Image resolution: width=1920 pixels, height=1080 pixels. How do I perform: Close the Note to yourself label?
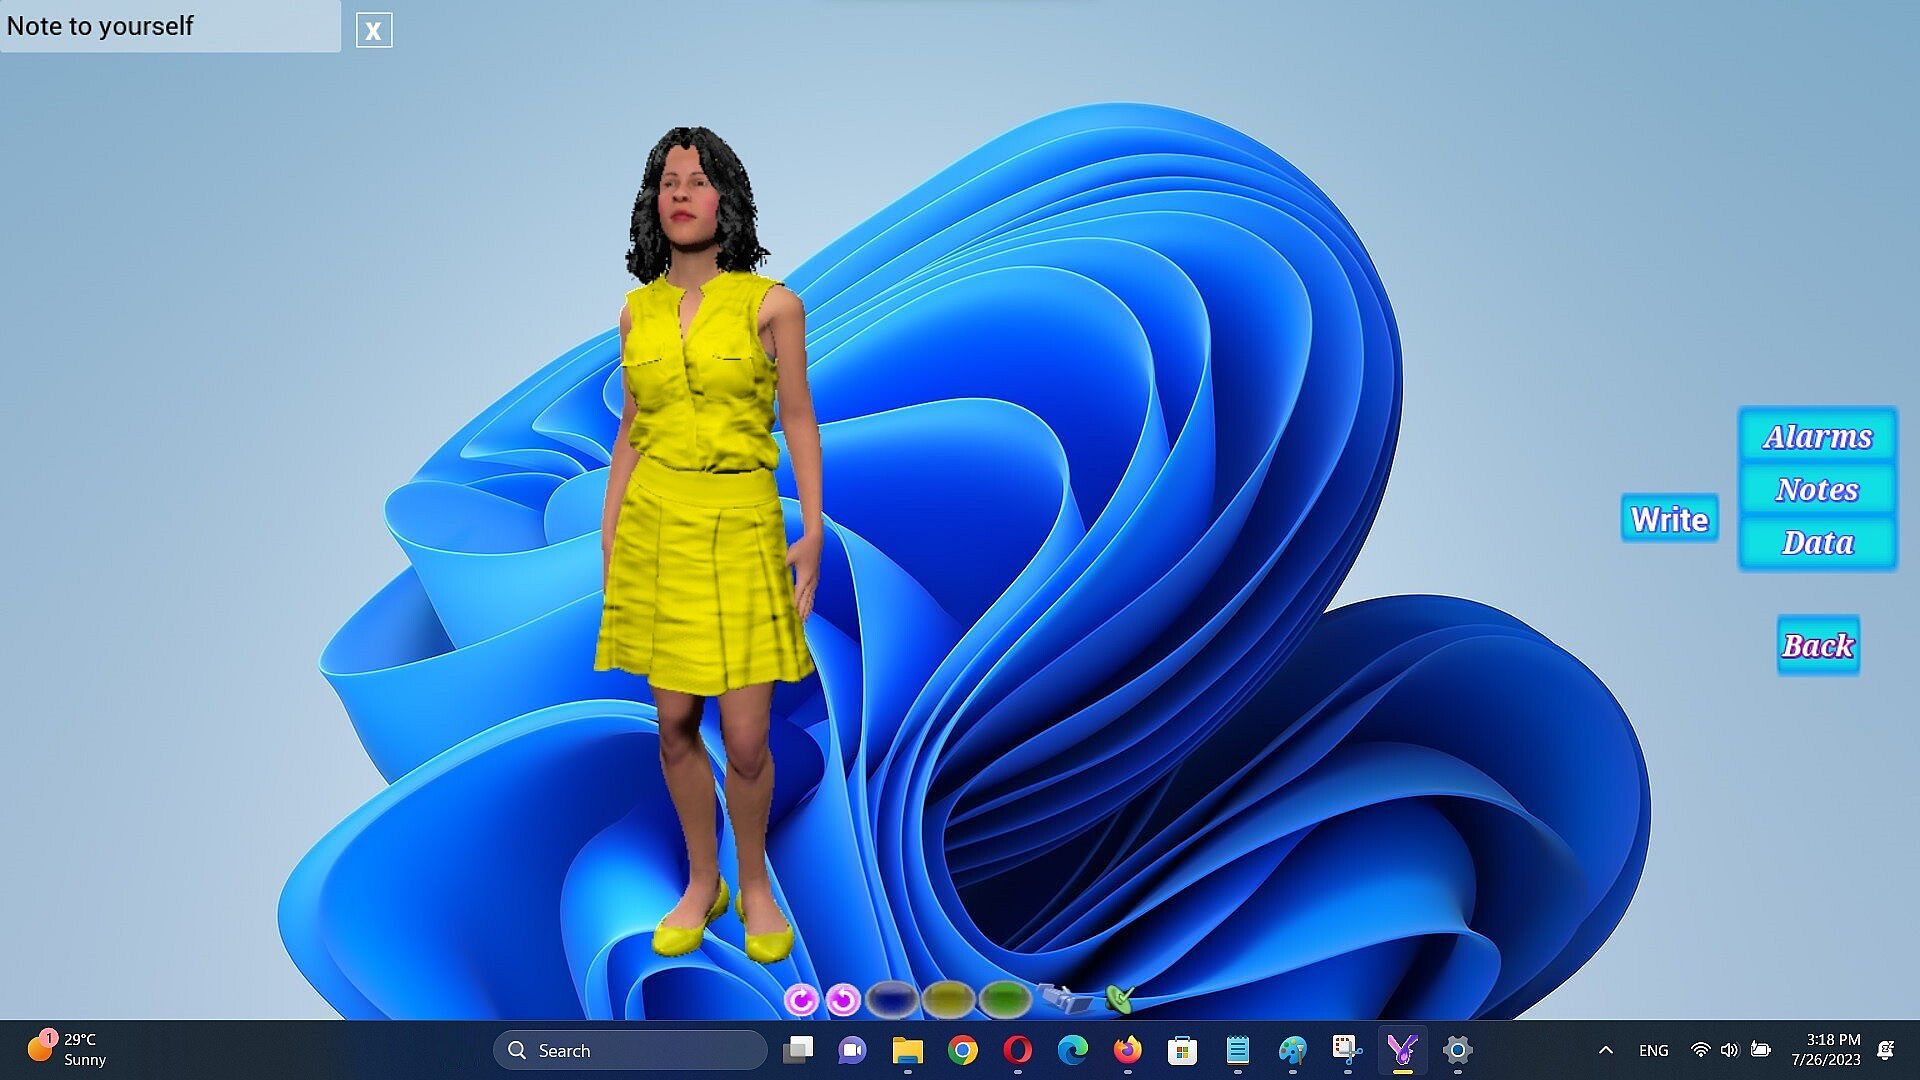pos(373,30)
